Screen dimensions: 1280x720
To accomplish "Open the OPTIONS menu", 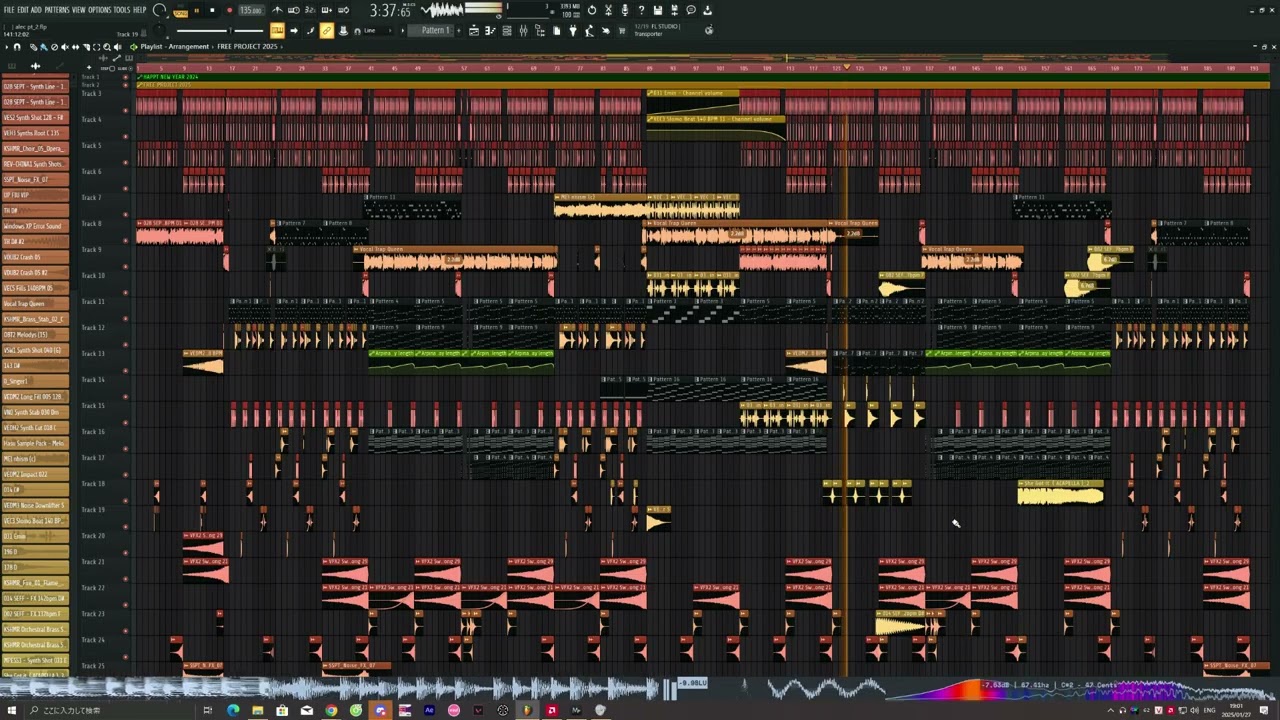I will pos(100,10).
